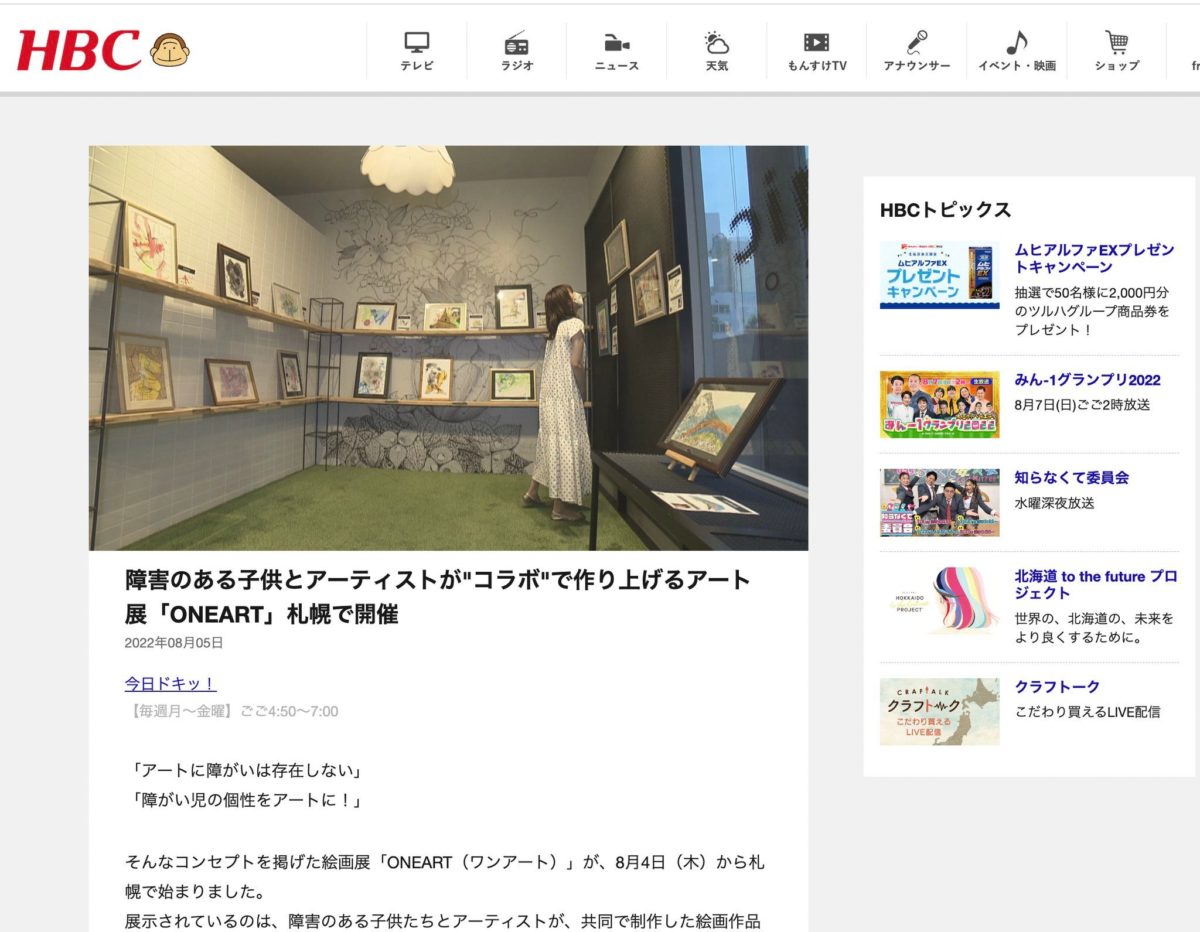
Task: Click the Hokkaido project colorful hair thumbnail
Action: click(939, 601)
